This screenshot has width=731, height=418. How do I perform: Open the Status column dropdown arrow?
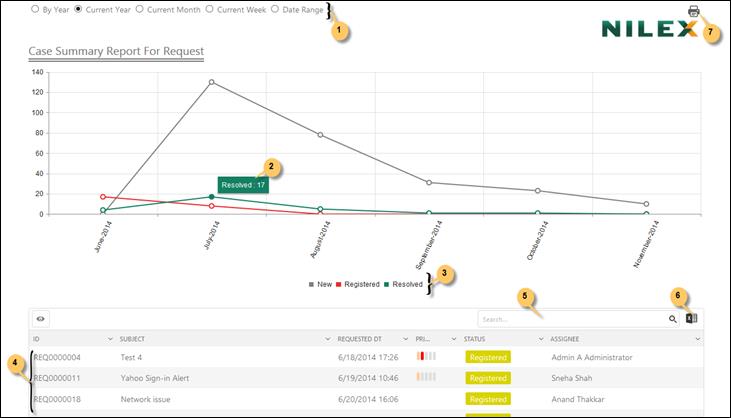point(540,339)
